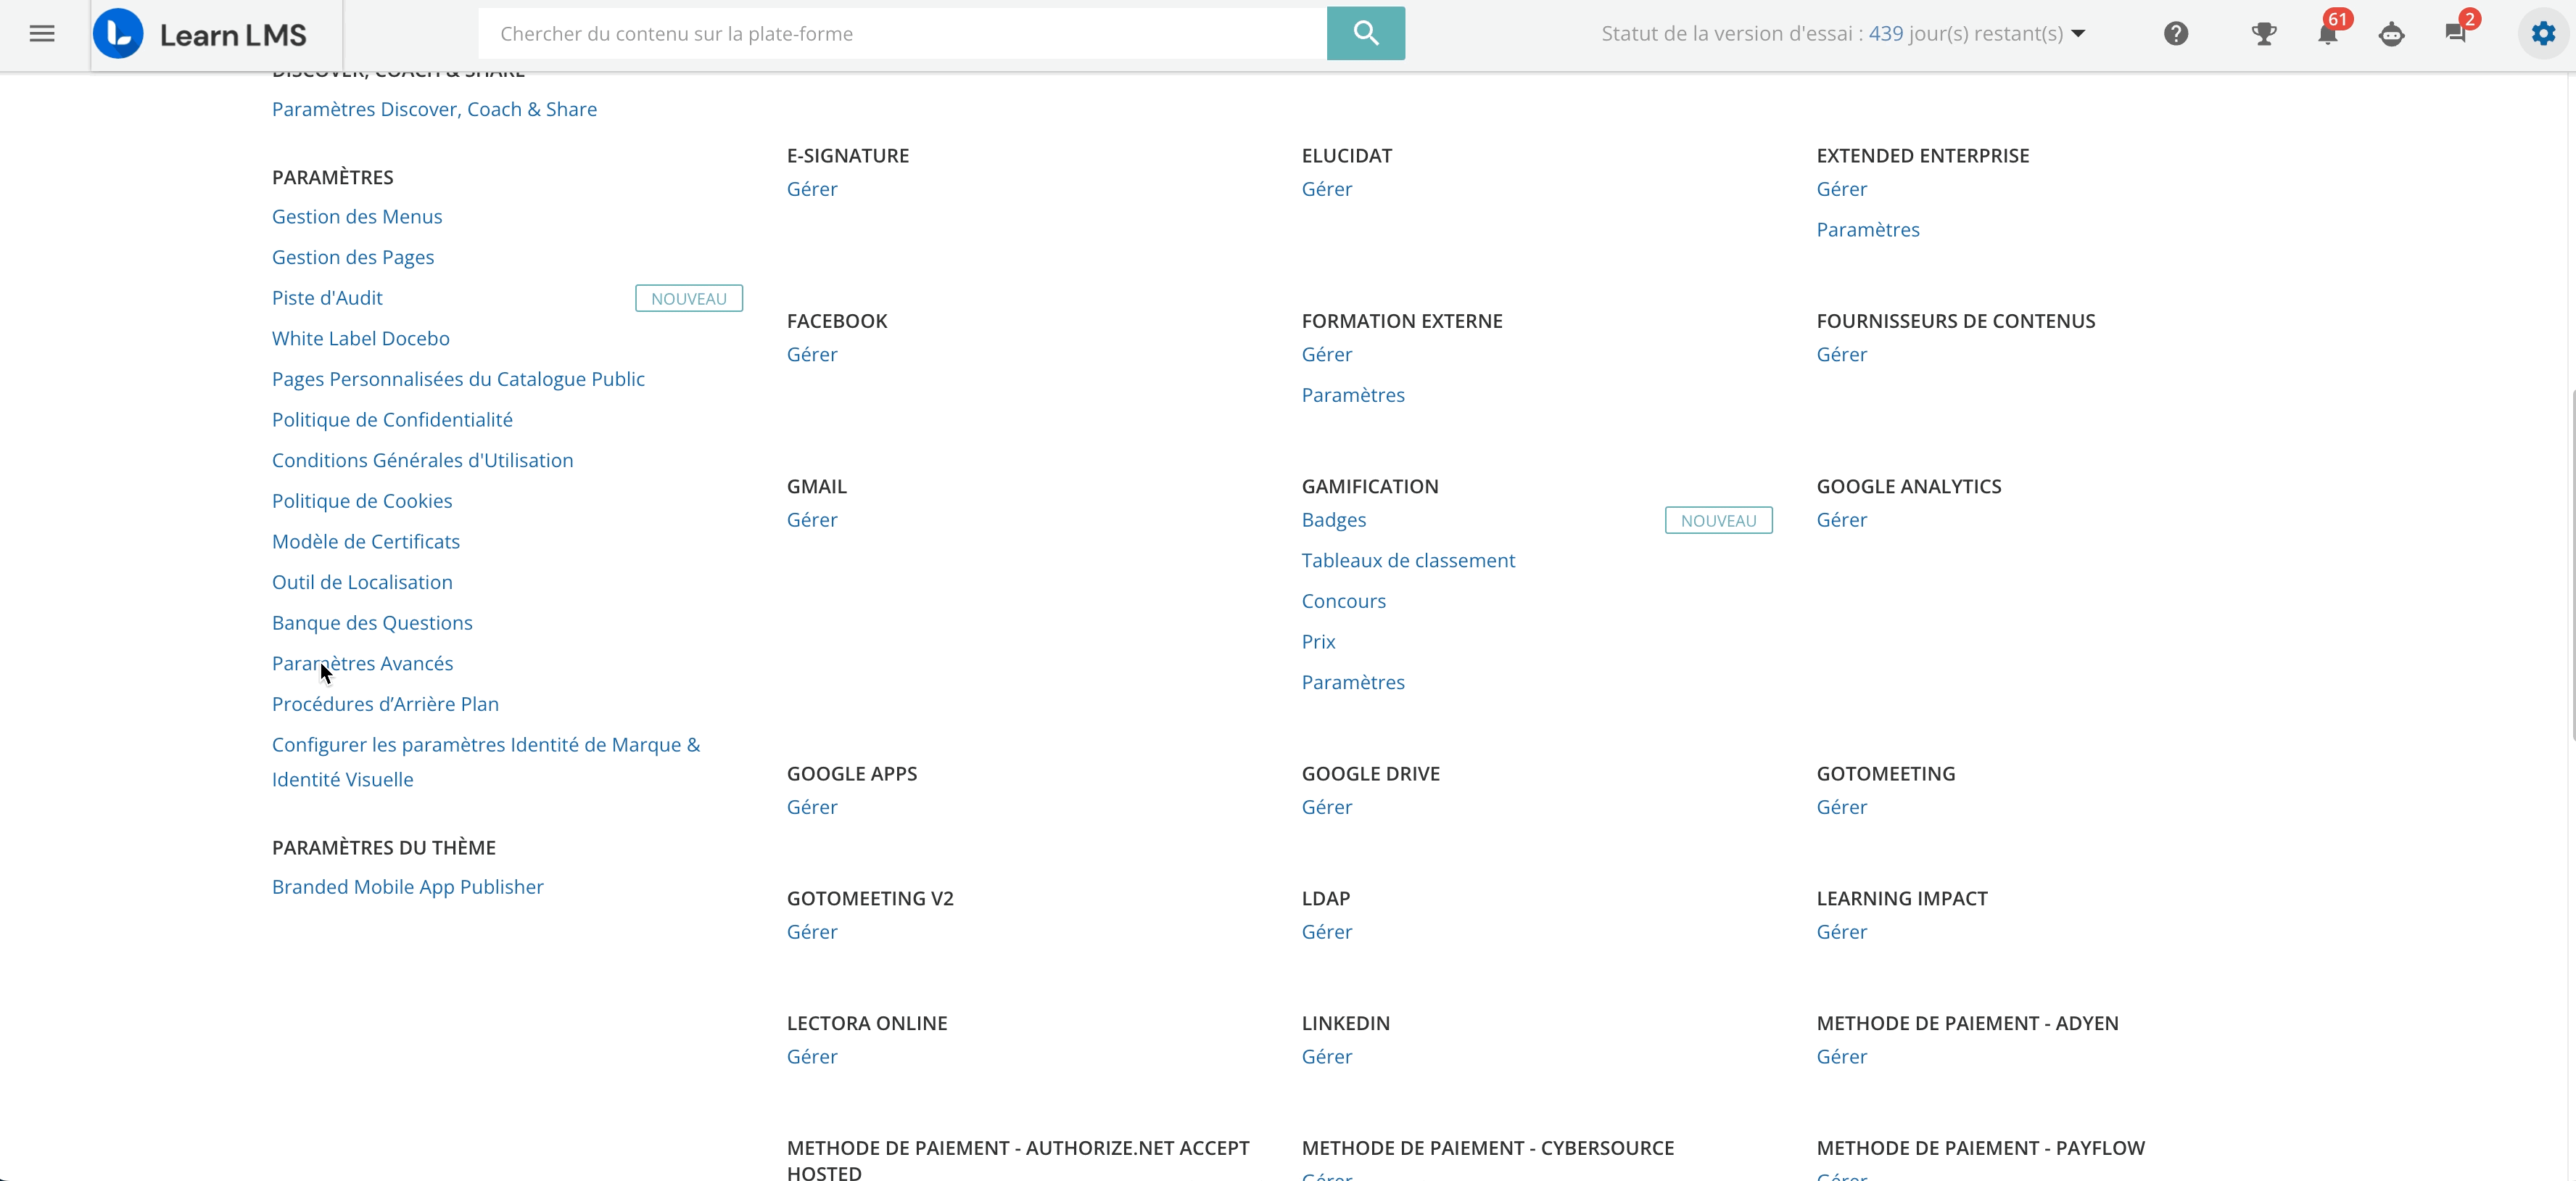Viewport: 2576px width, 1181px height.
Task: Click Gérer under Facebook
Action: tap(812, 355)
